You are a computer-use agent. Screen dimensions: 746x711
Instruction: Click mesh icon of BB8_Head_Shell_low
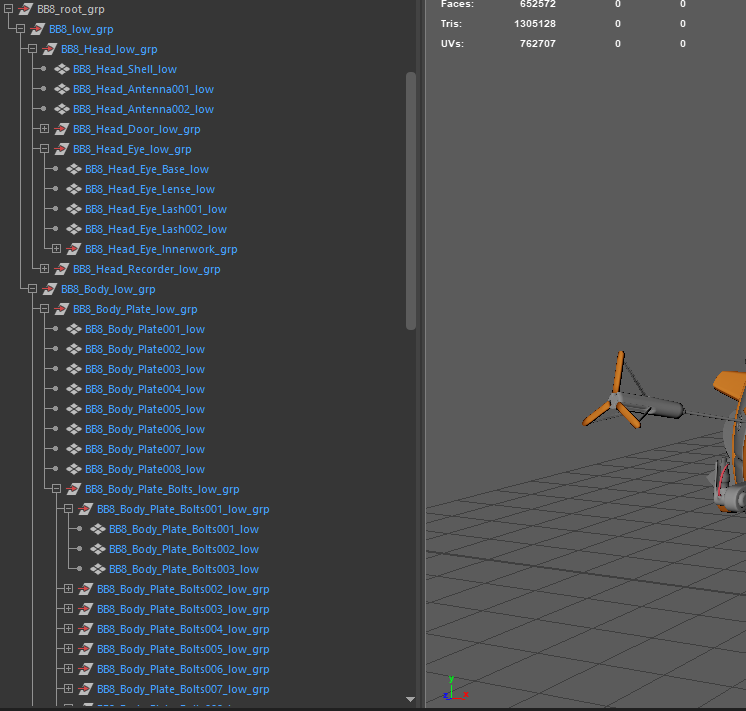(x=62, y=69)
